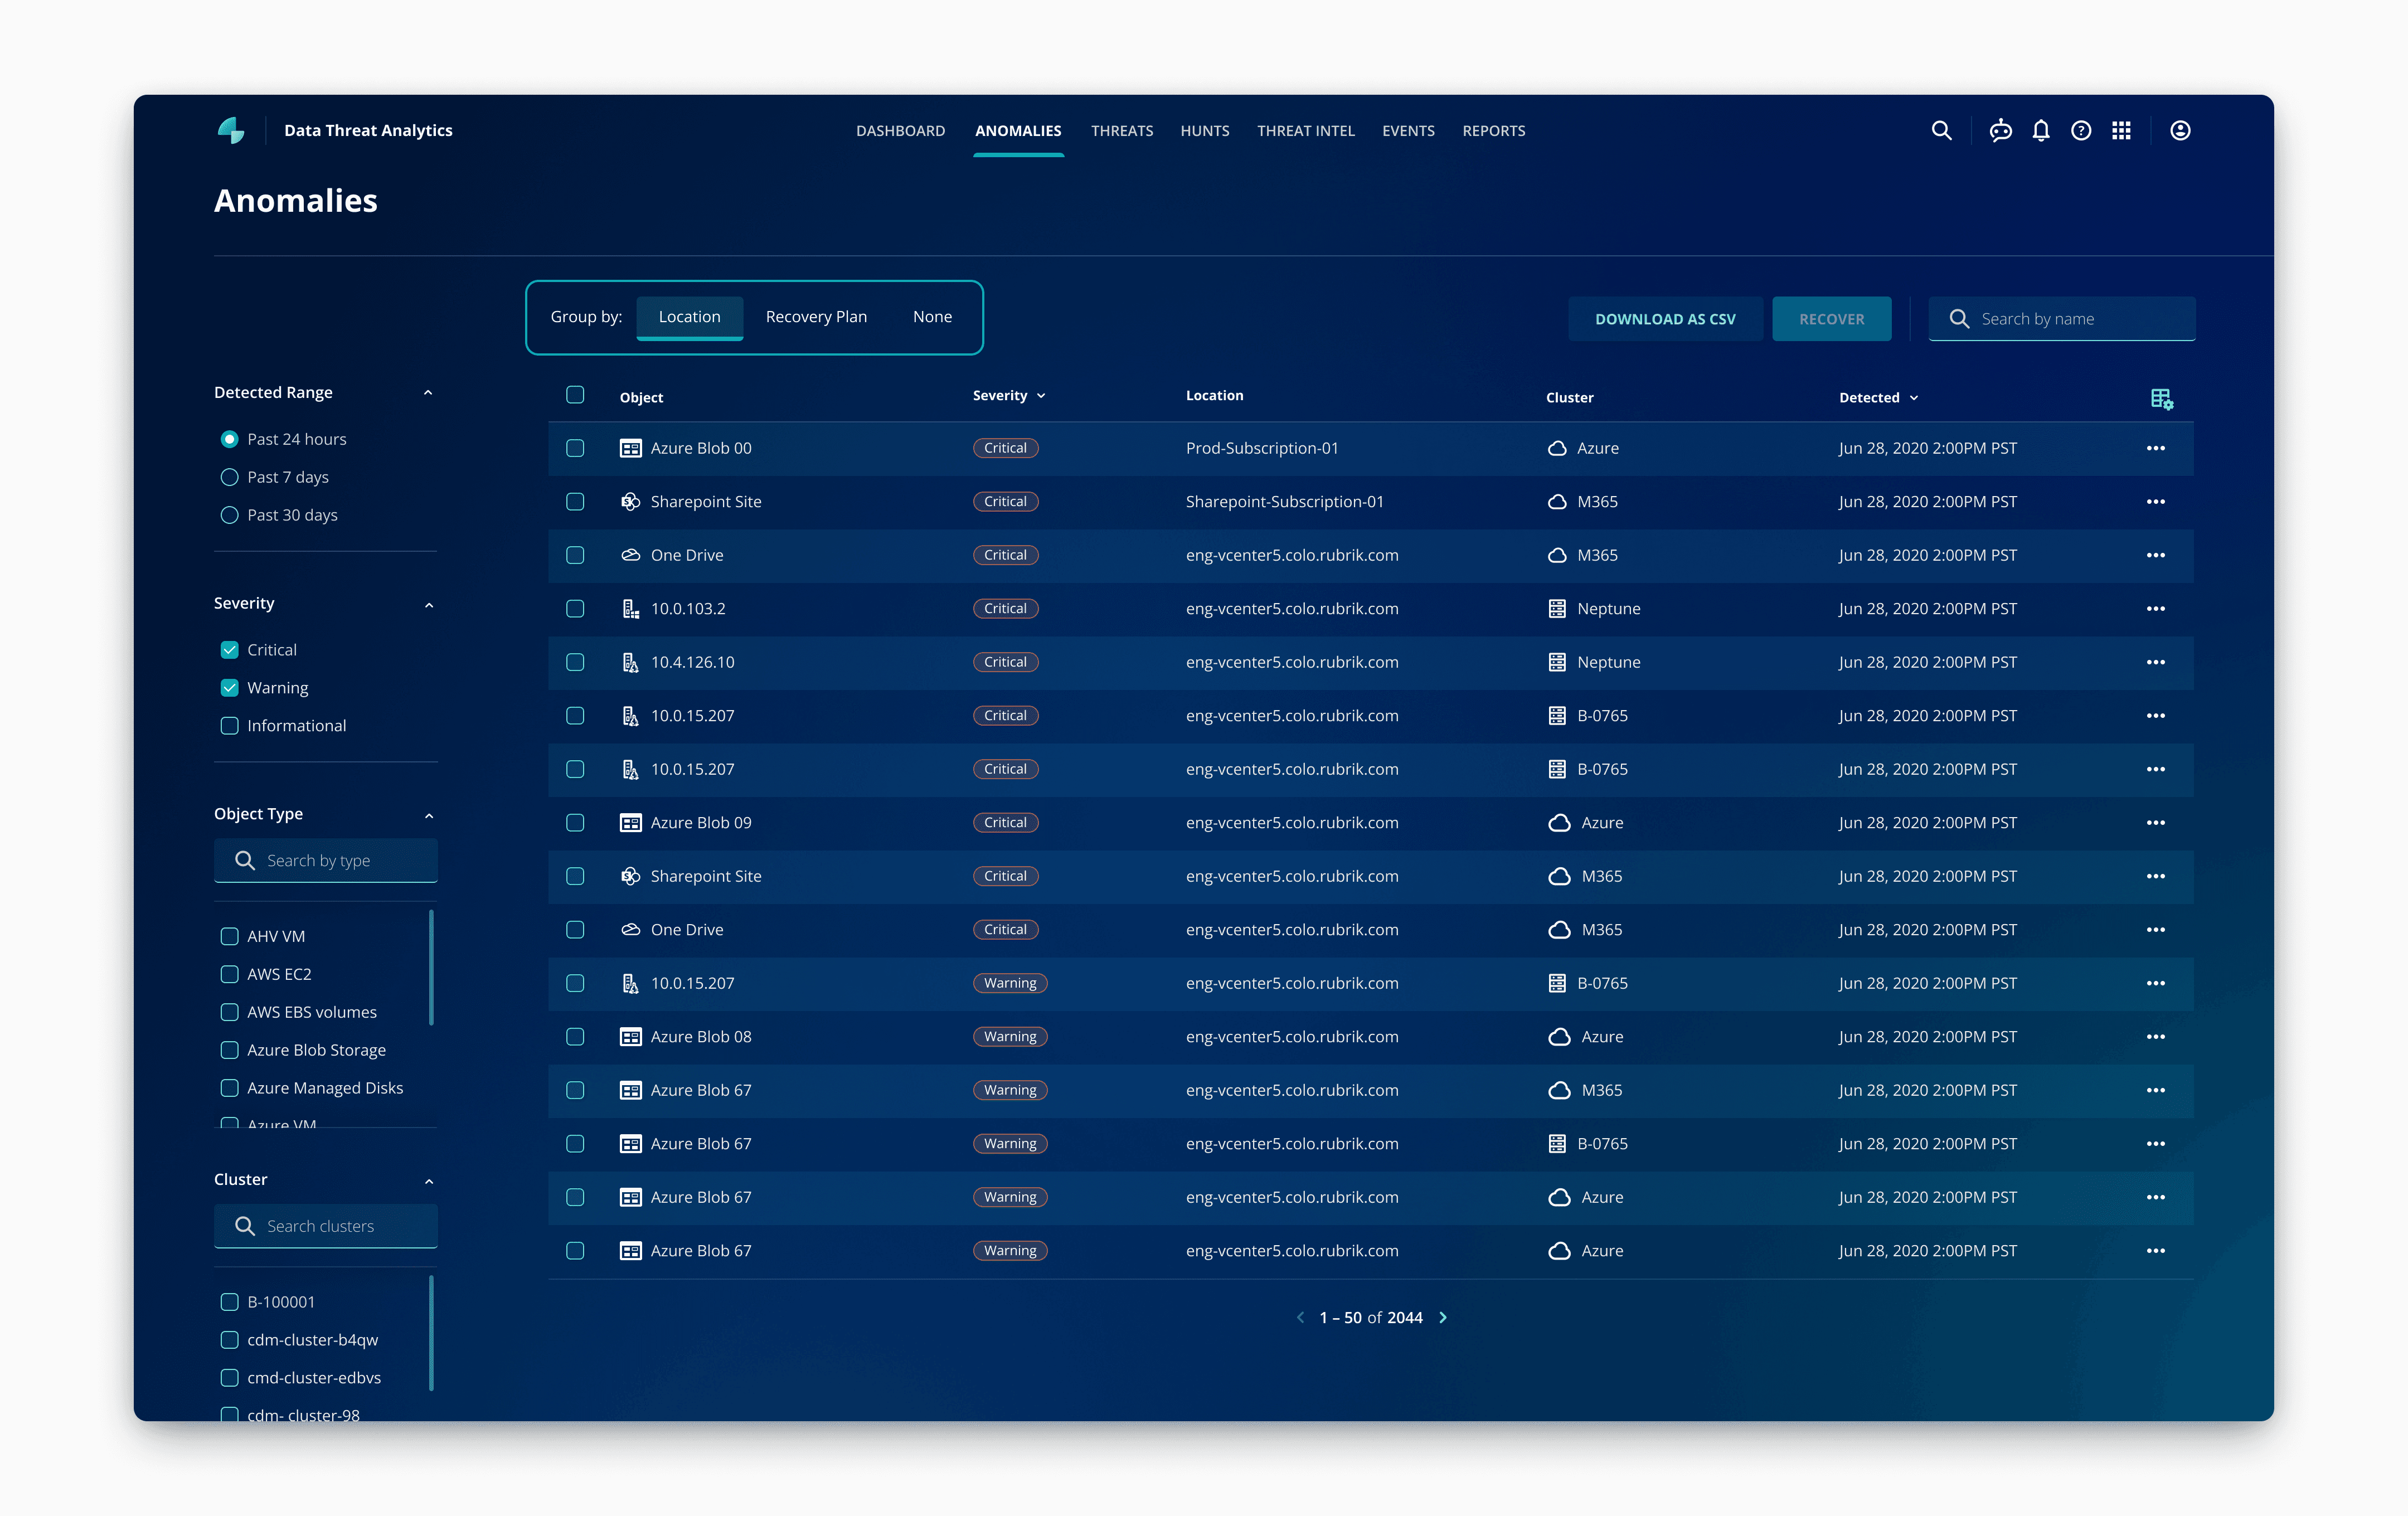Open three-dot menu for Azure Blob 00 row
Viewport: 2408px width, 1516px height.
coord(2155,448)
